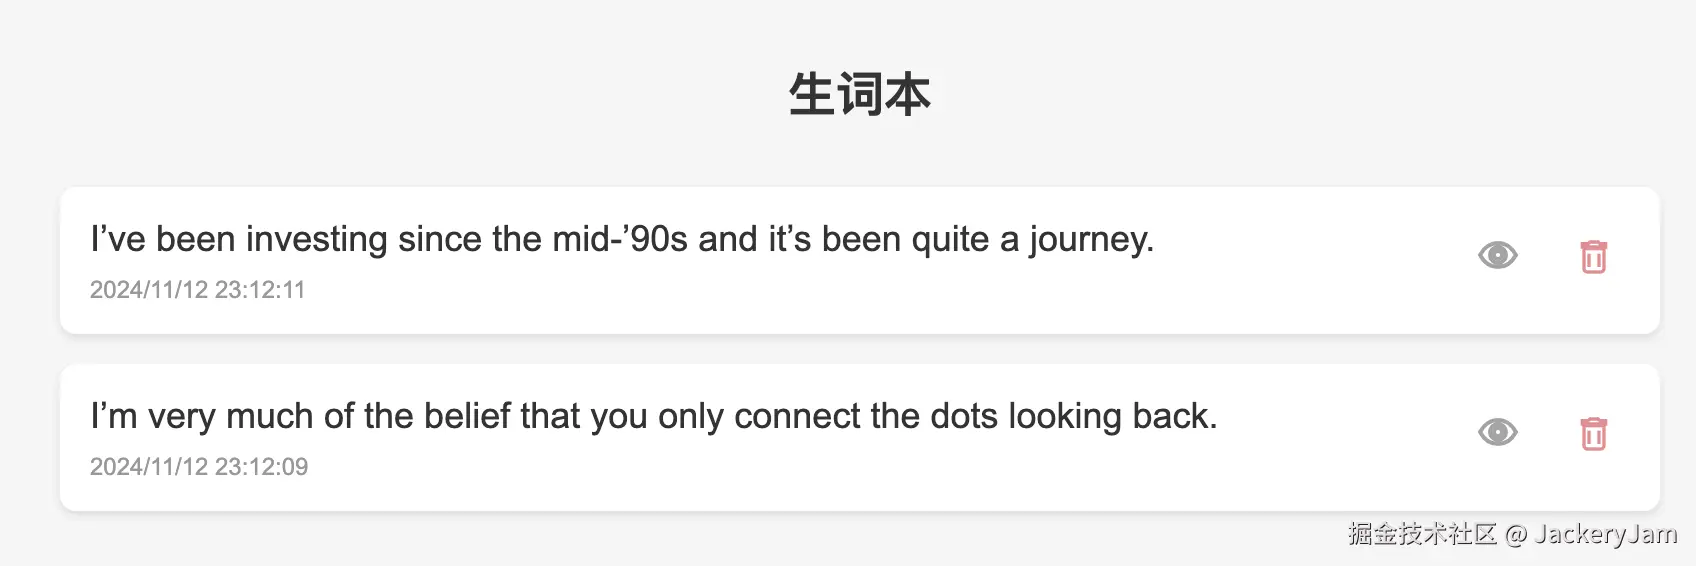Click the 生词本 page heading
The image size is (1696, 566).
pos(859,95)
